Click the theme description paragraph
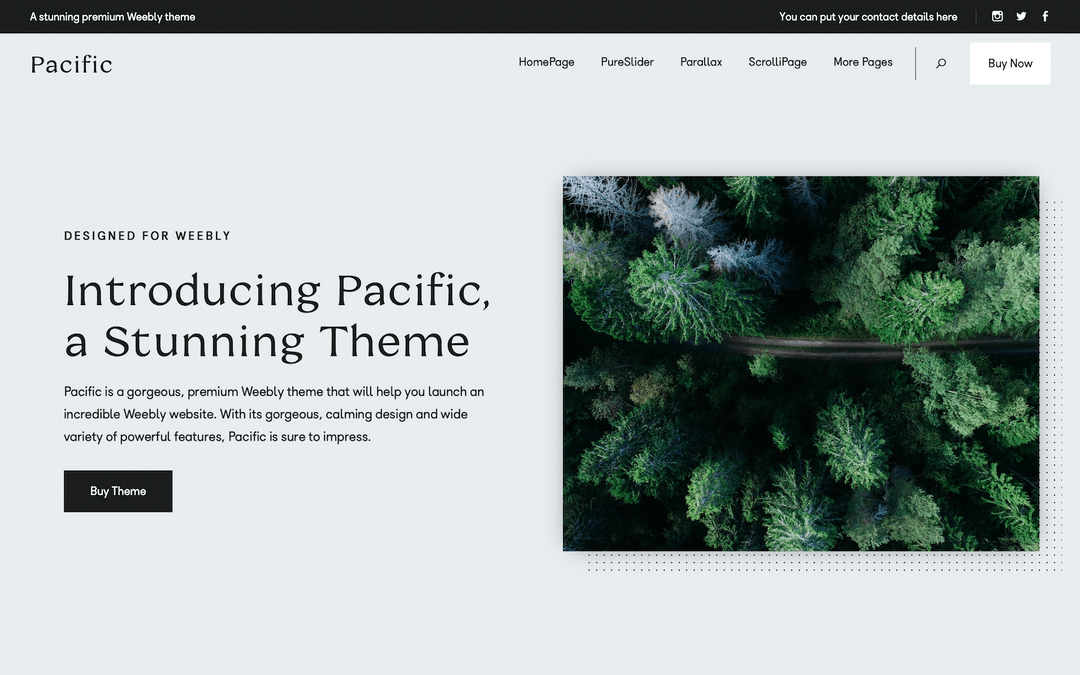Screen dimensions: 1080x675 (272, 414)
